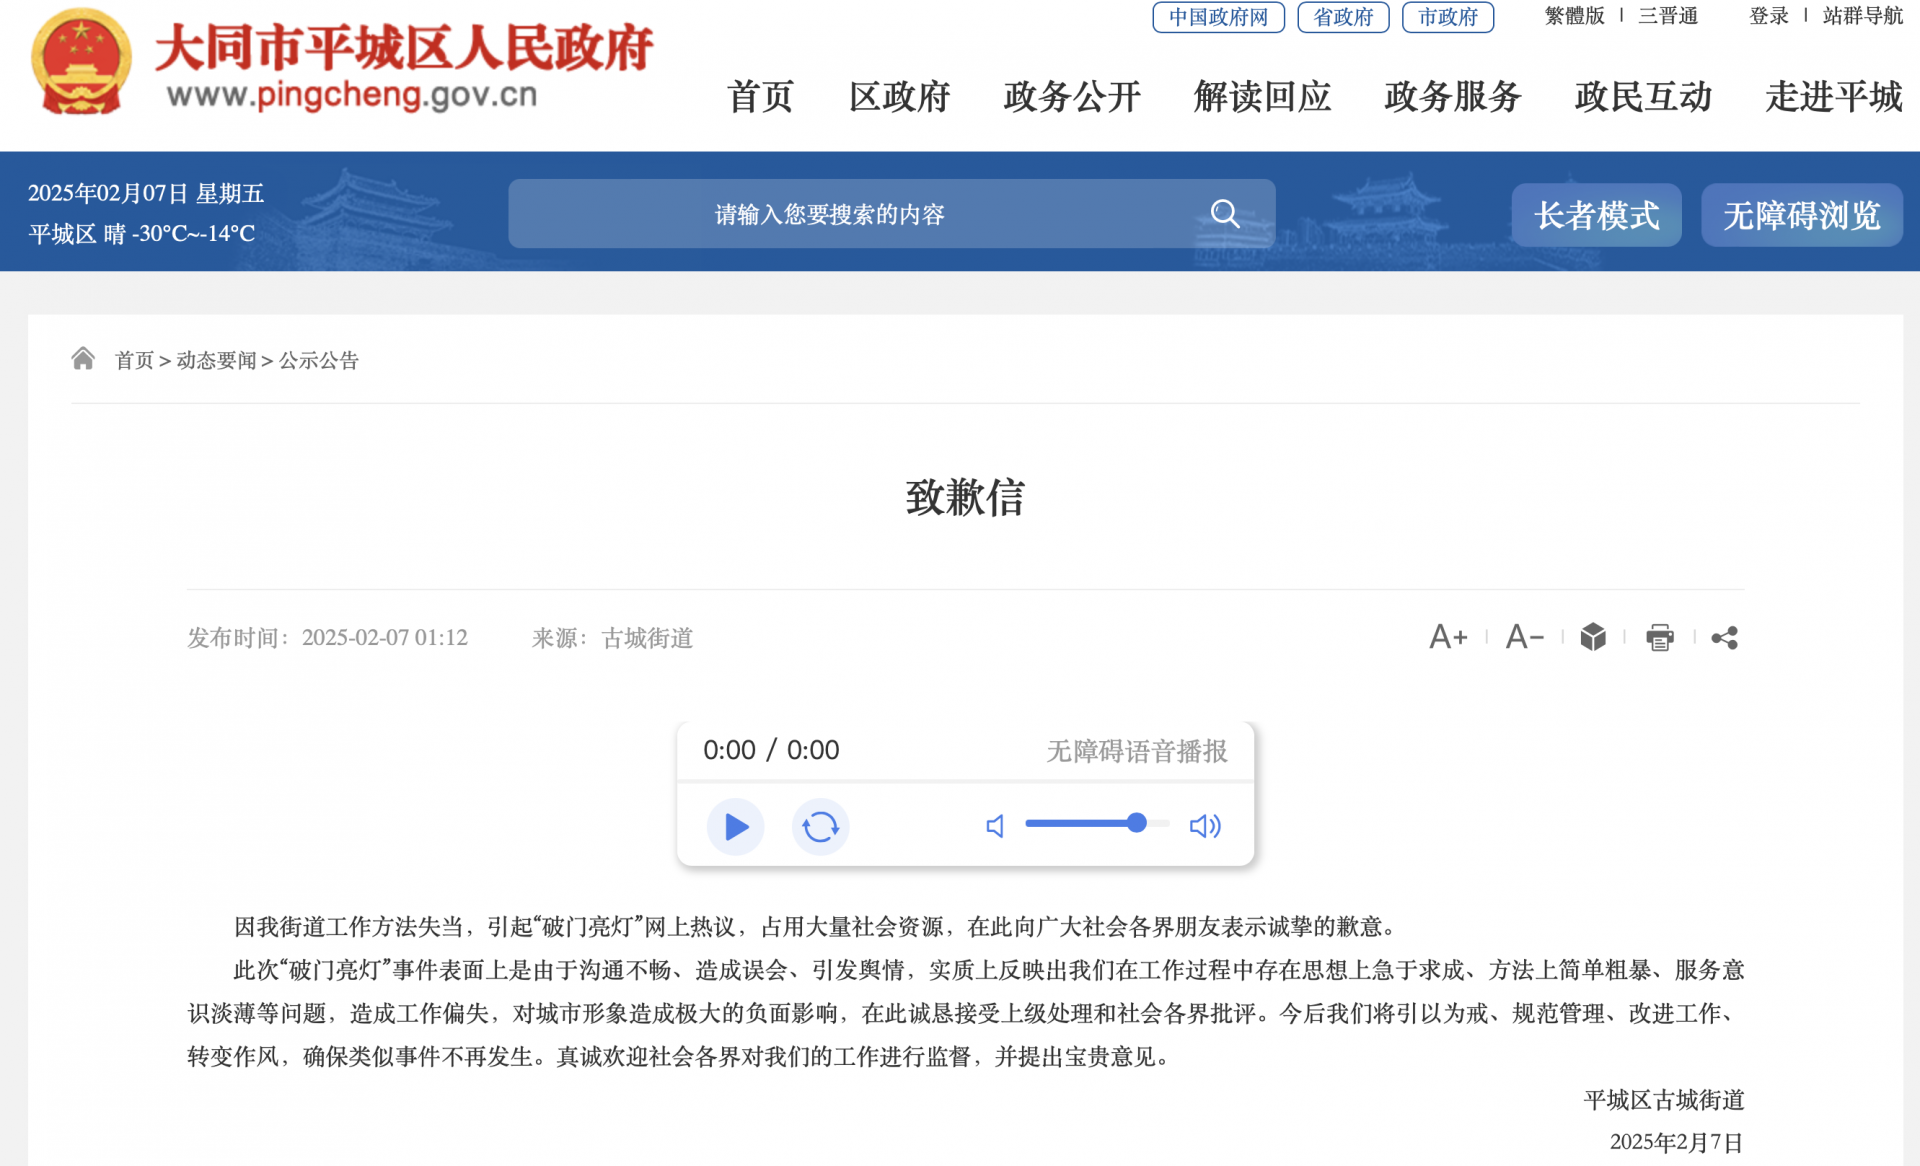Print the article using printer icon
1920x1166 pixels.
click(1660, 637)
